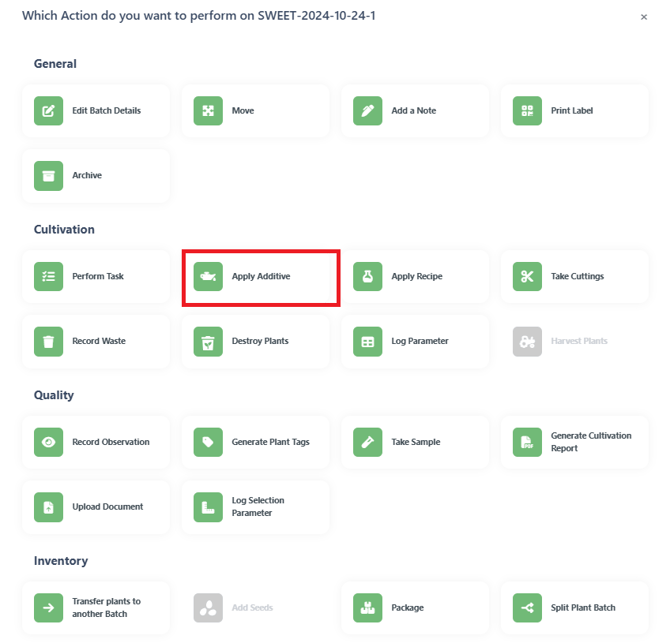Image resolution: width=670 pixels, height=643 pixels.
Task: Open Generate Cultivation Report
Action: [575, 442]
